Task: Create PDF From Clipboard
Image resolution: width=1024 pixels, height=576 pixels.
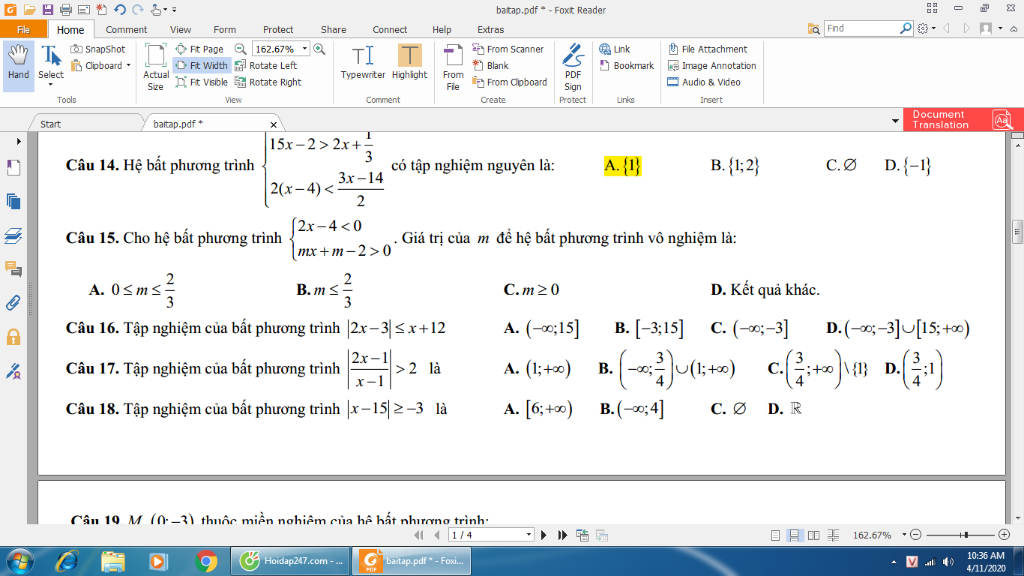Action: [x=509, y=82]
